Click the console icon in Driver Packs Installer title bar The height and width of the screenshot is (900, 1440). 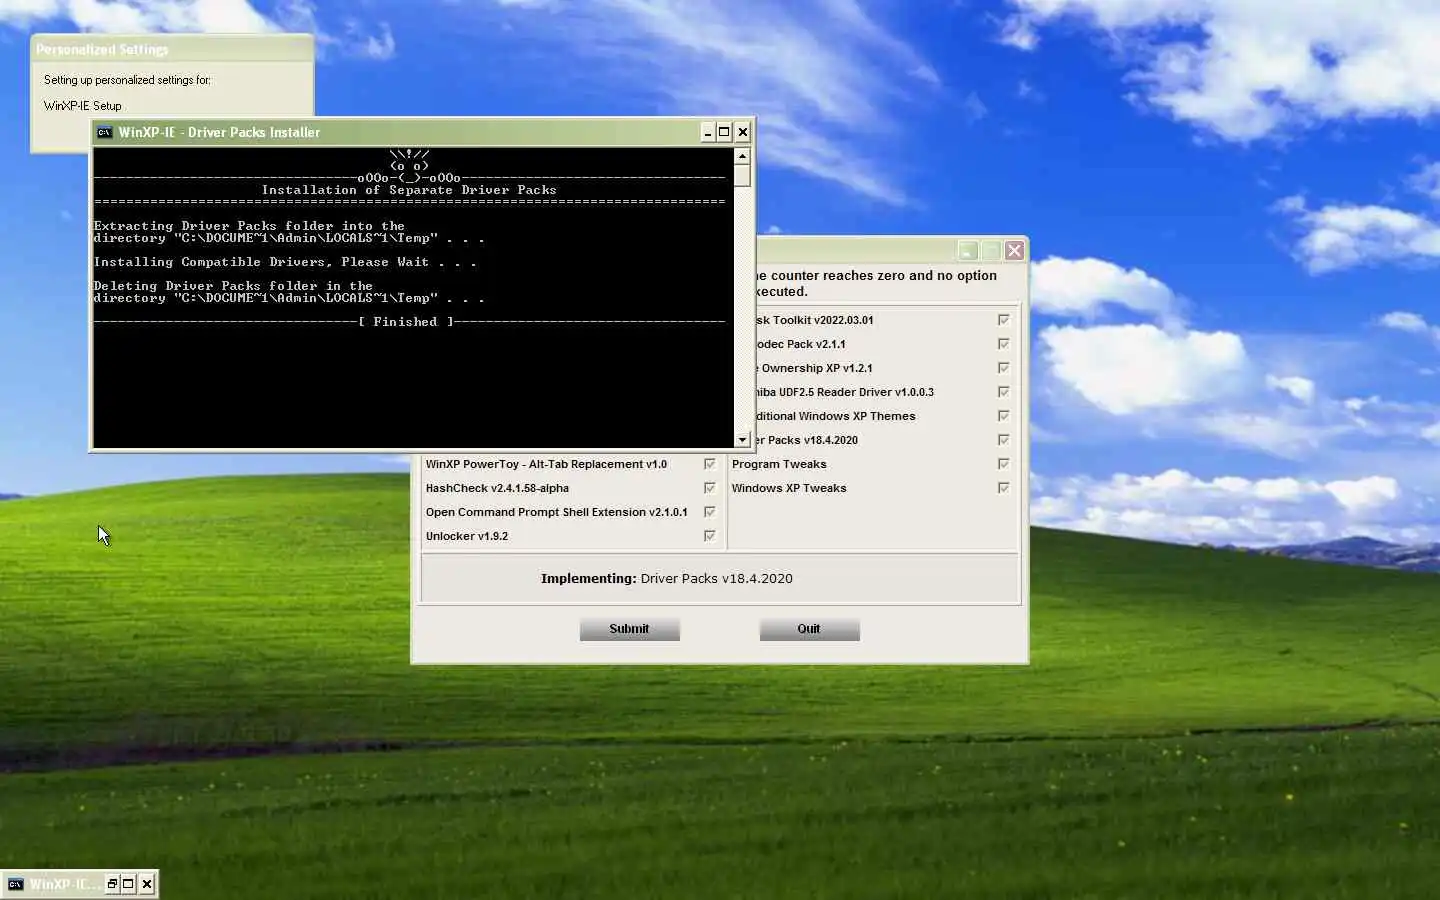pos(104,132)
